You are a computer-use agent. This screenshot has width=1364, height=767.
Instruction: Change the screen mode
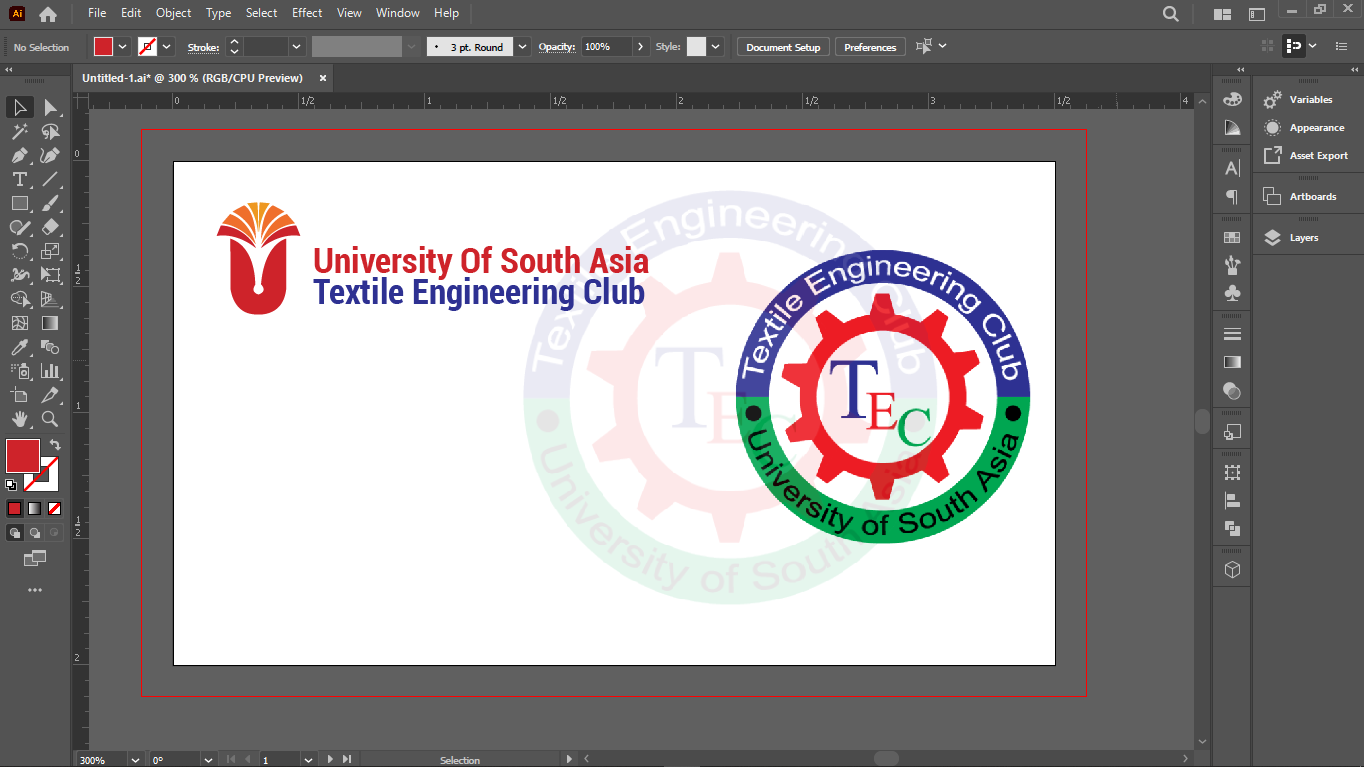pos(35,558)
